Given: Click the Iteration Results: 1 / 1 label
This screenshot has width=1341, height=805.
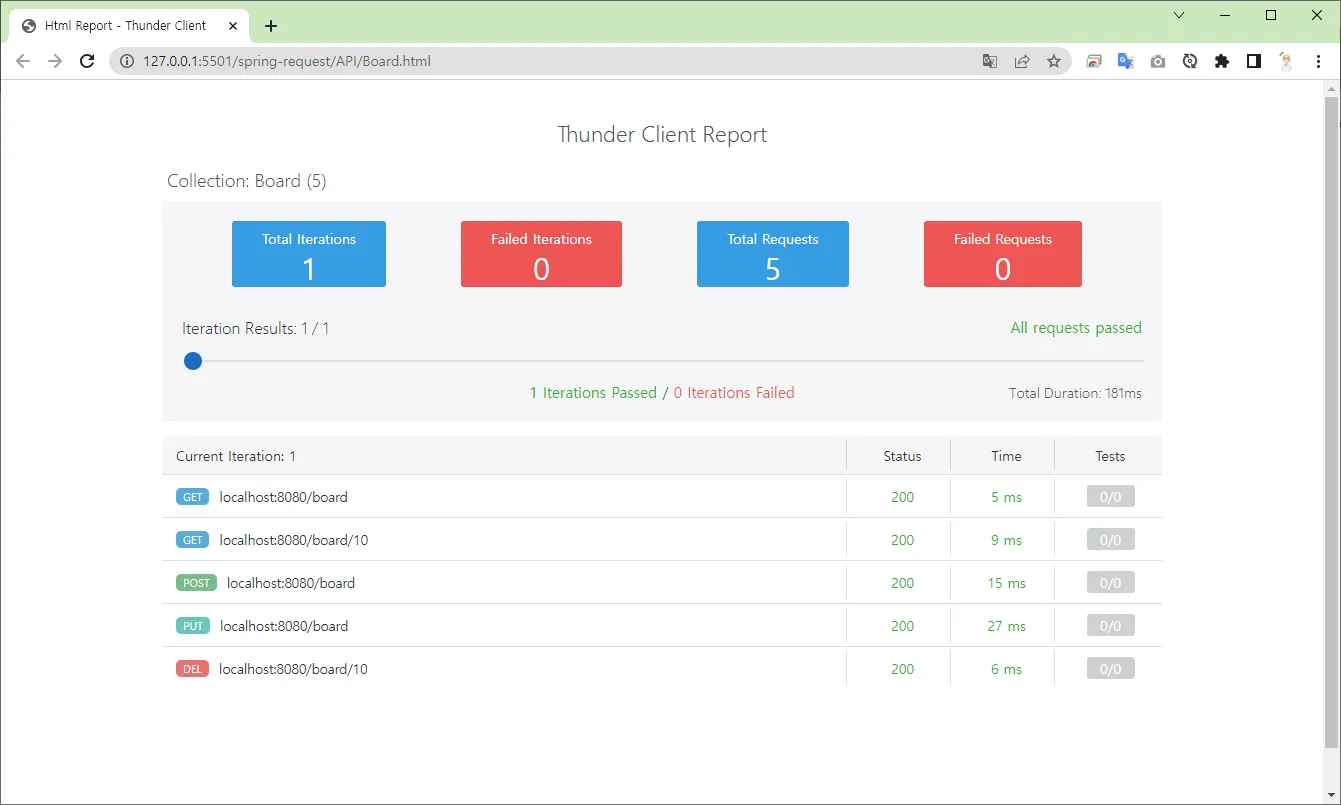Looking at the screenshot, I should [256, 328].
